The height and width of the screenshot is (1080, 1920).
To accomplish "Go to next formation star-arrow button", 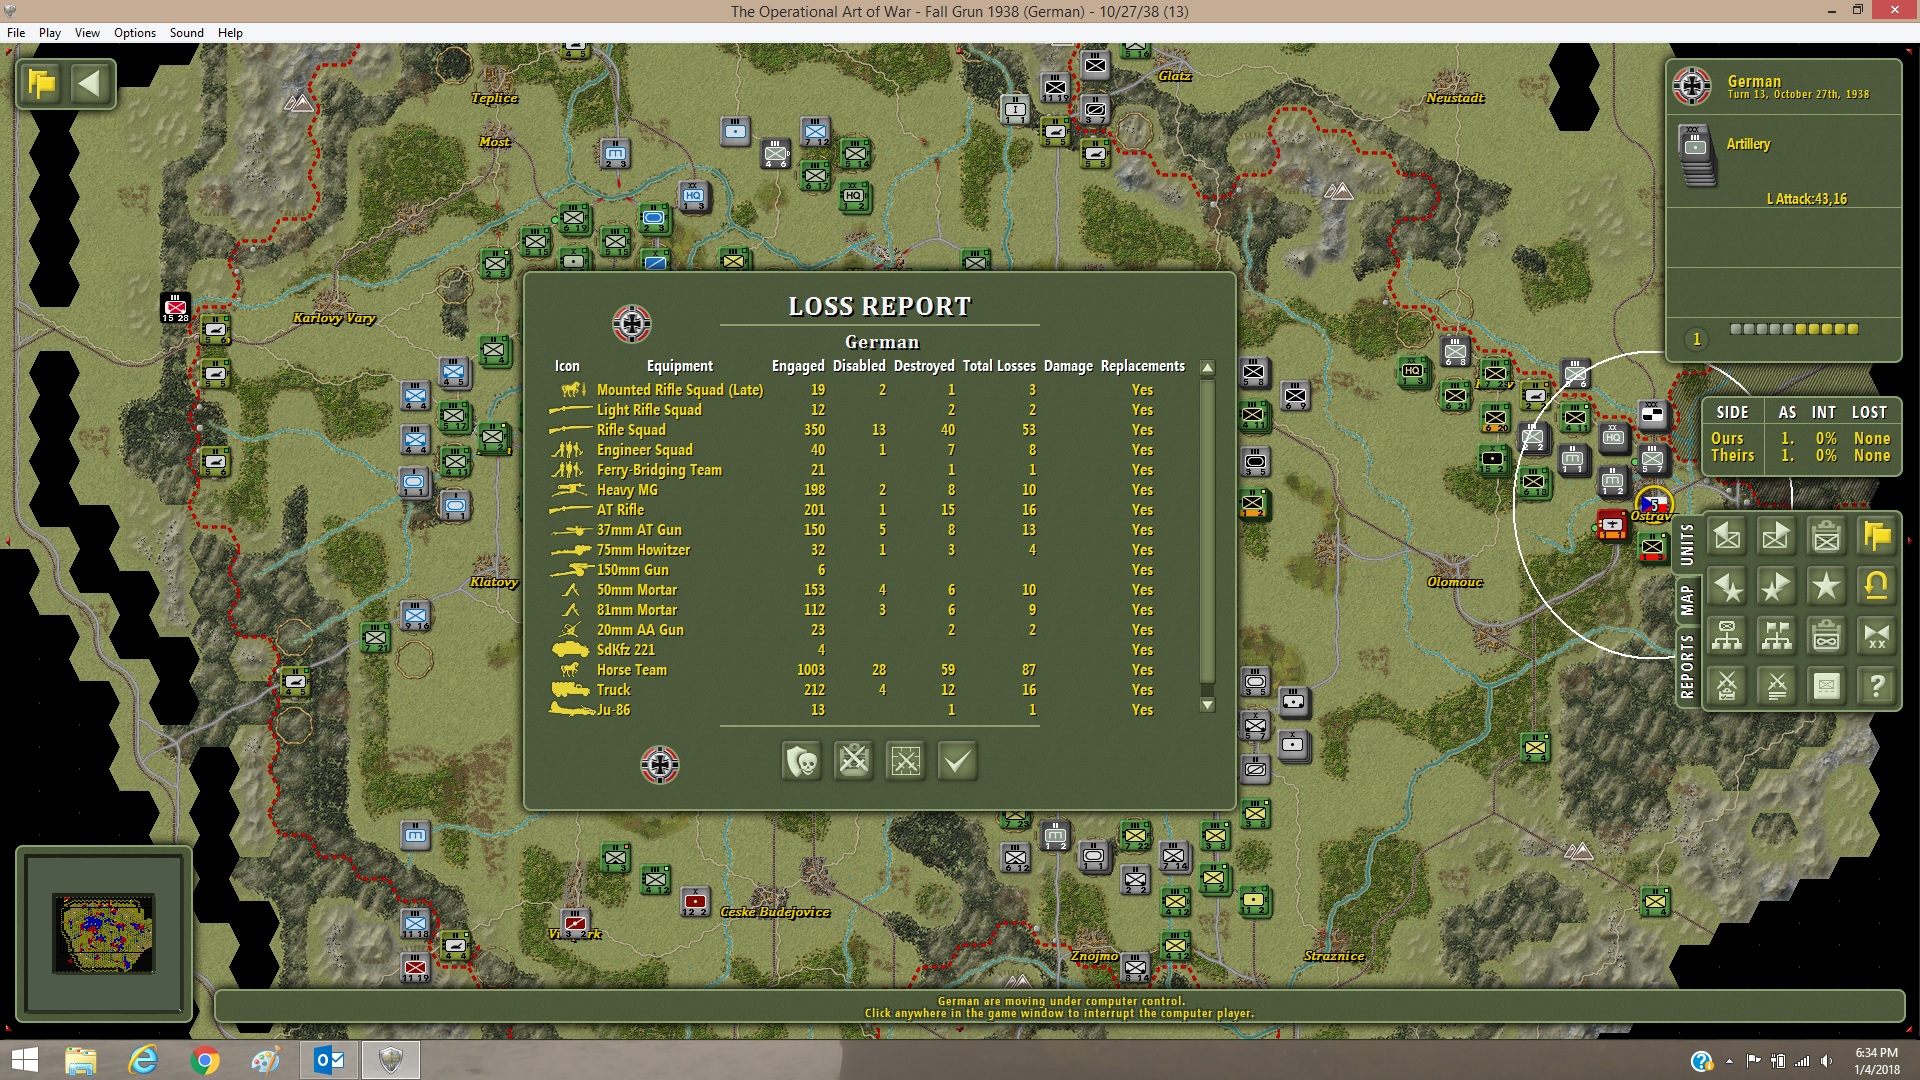I will tap(1776, 587).
